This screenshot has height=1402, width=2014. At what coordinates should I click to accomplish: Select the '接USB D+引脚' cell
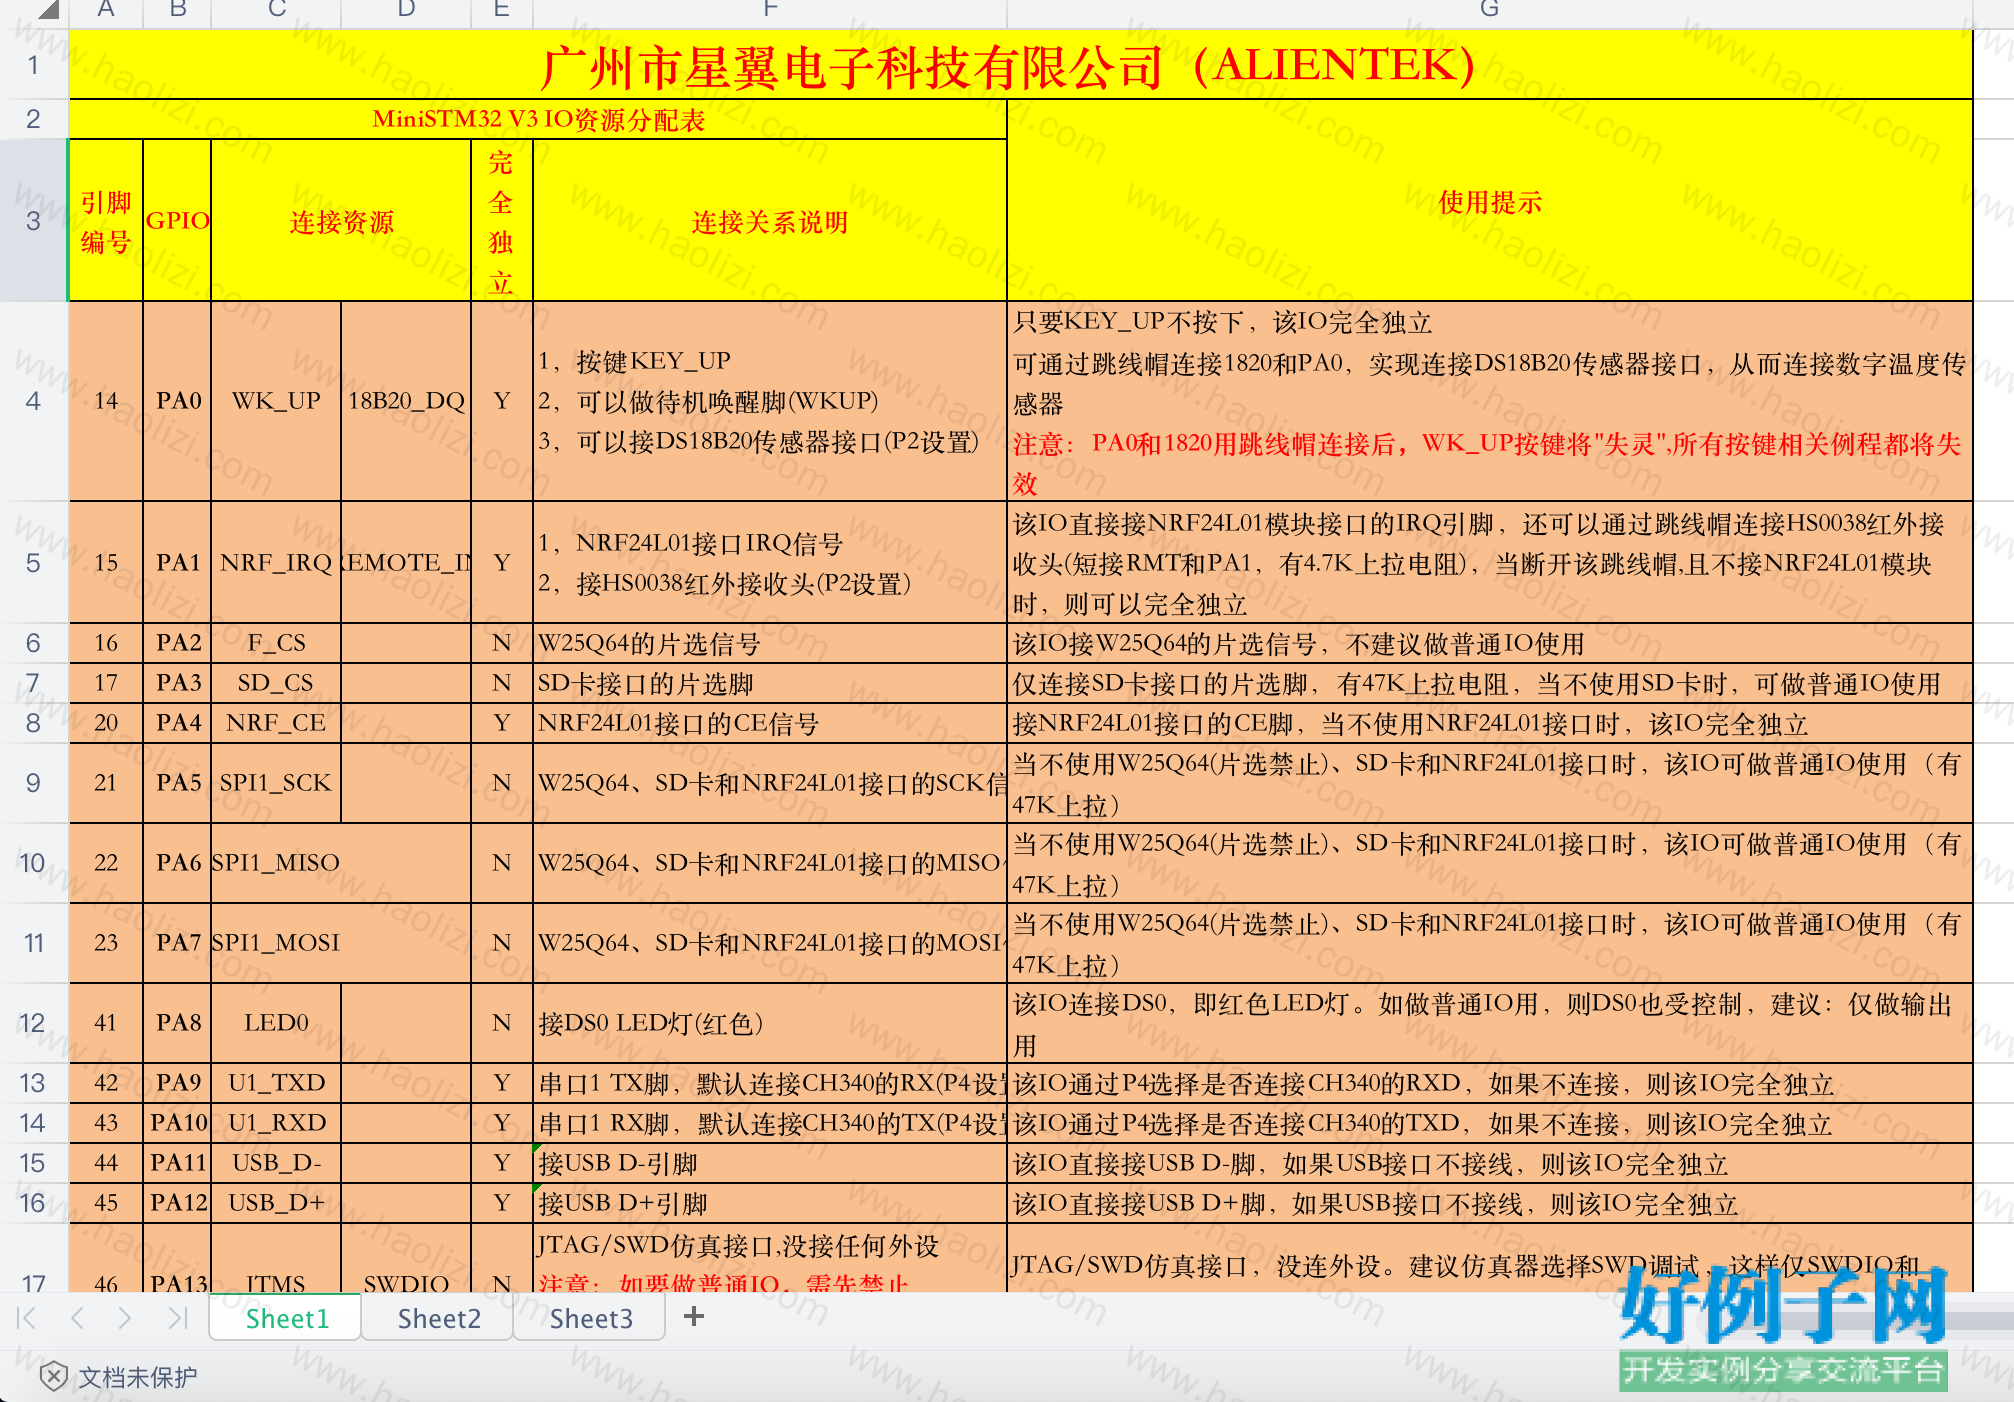770,1203
